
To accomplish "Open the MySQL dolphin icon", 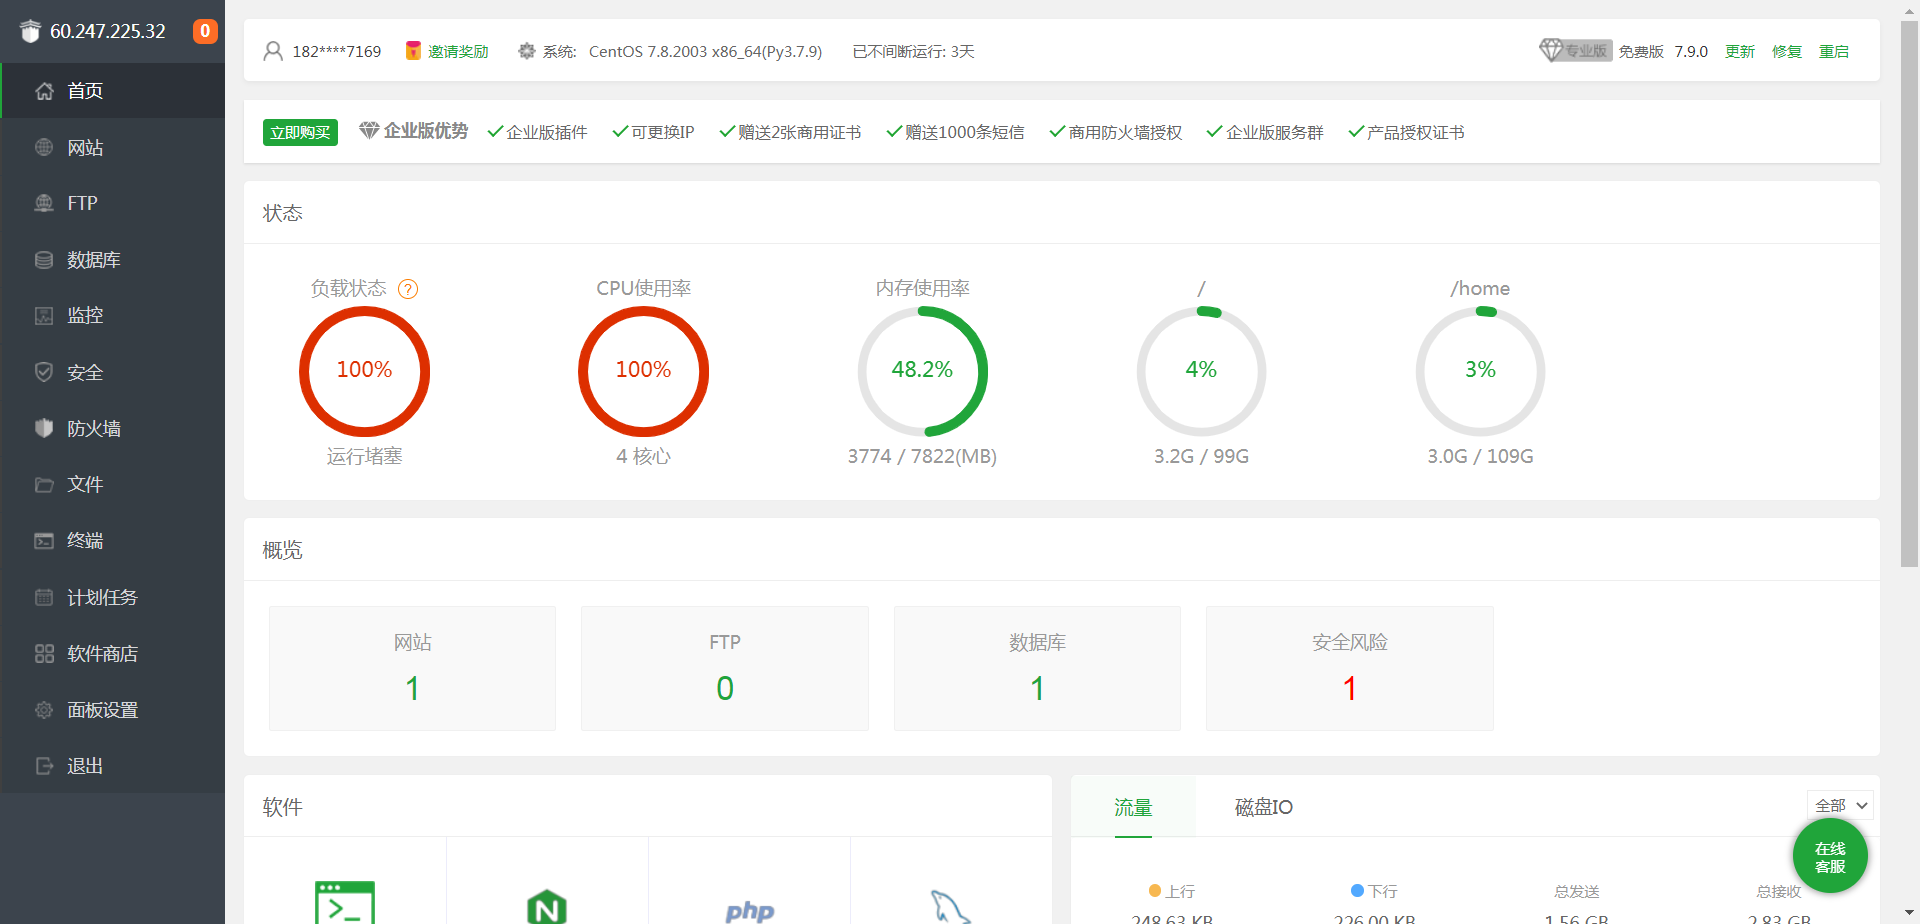I will pyautogui.click(x=950, y=907).
